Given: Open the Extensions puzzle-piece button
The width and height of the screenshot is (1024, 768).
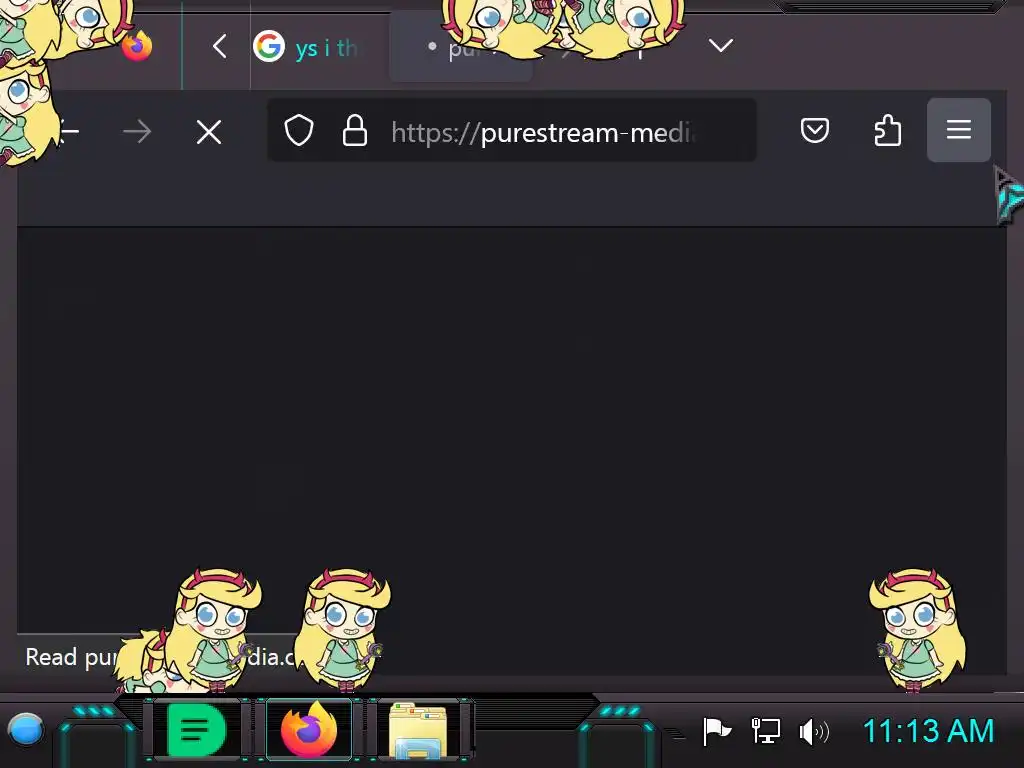Looking at the screenshot, I should click(x=888, y=130).
